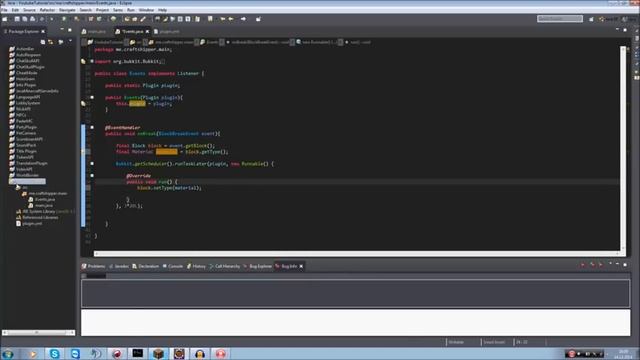The image size is (640, 360).
Task: Open Events.java in Package Explorer
Action: click(44, 200)
